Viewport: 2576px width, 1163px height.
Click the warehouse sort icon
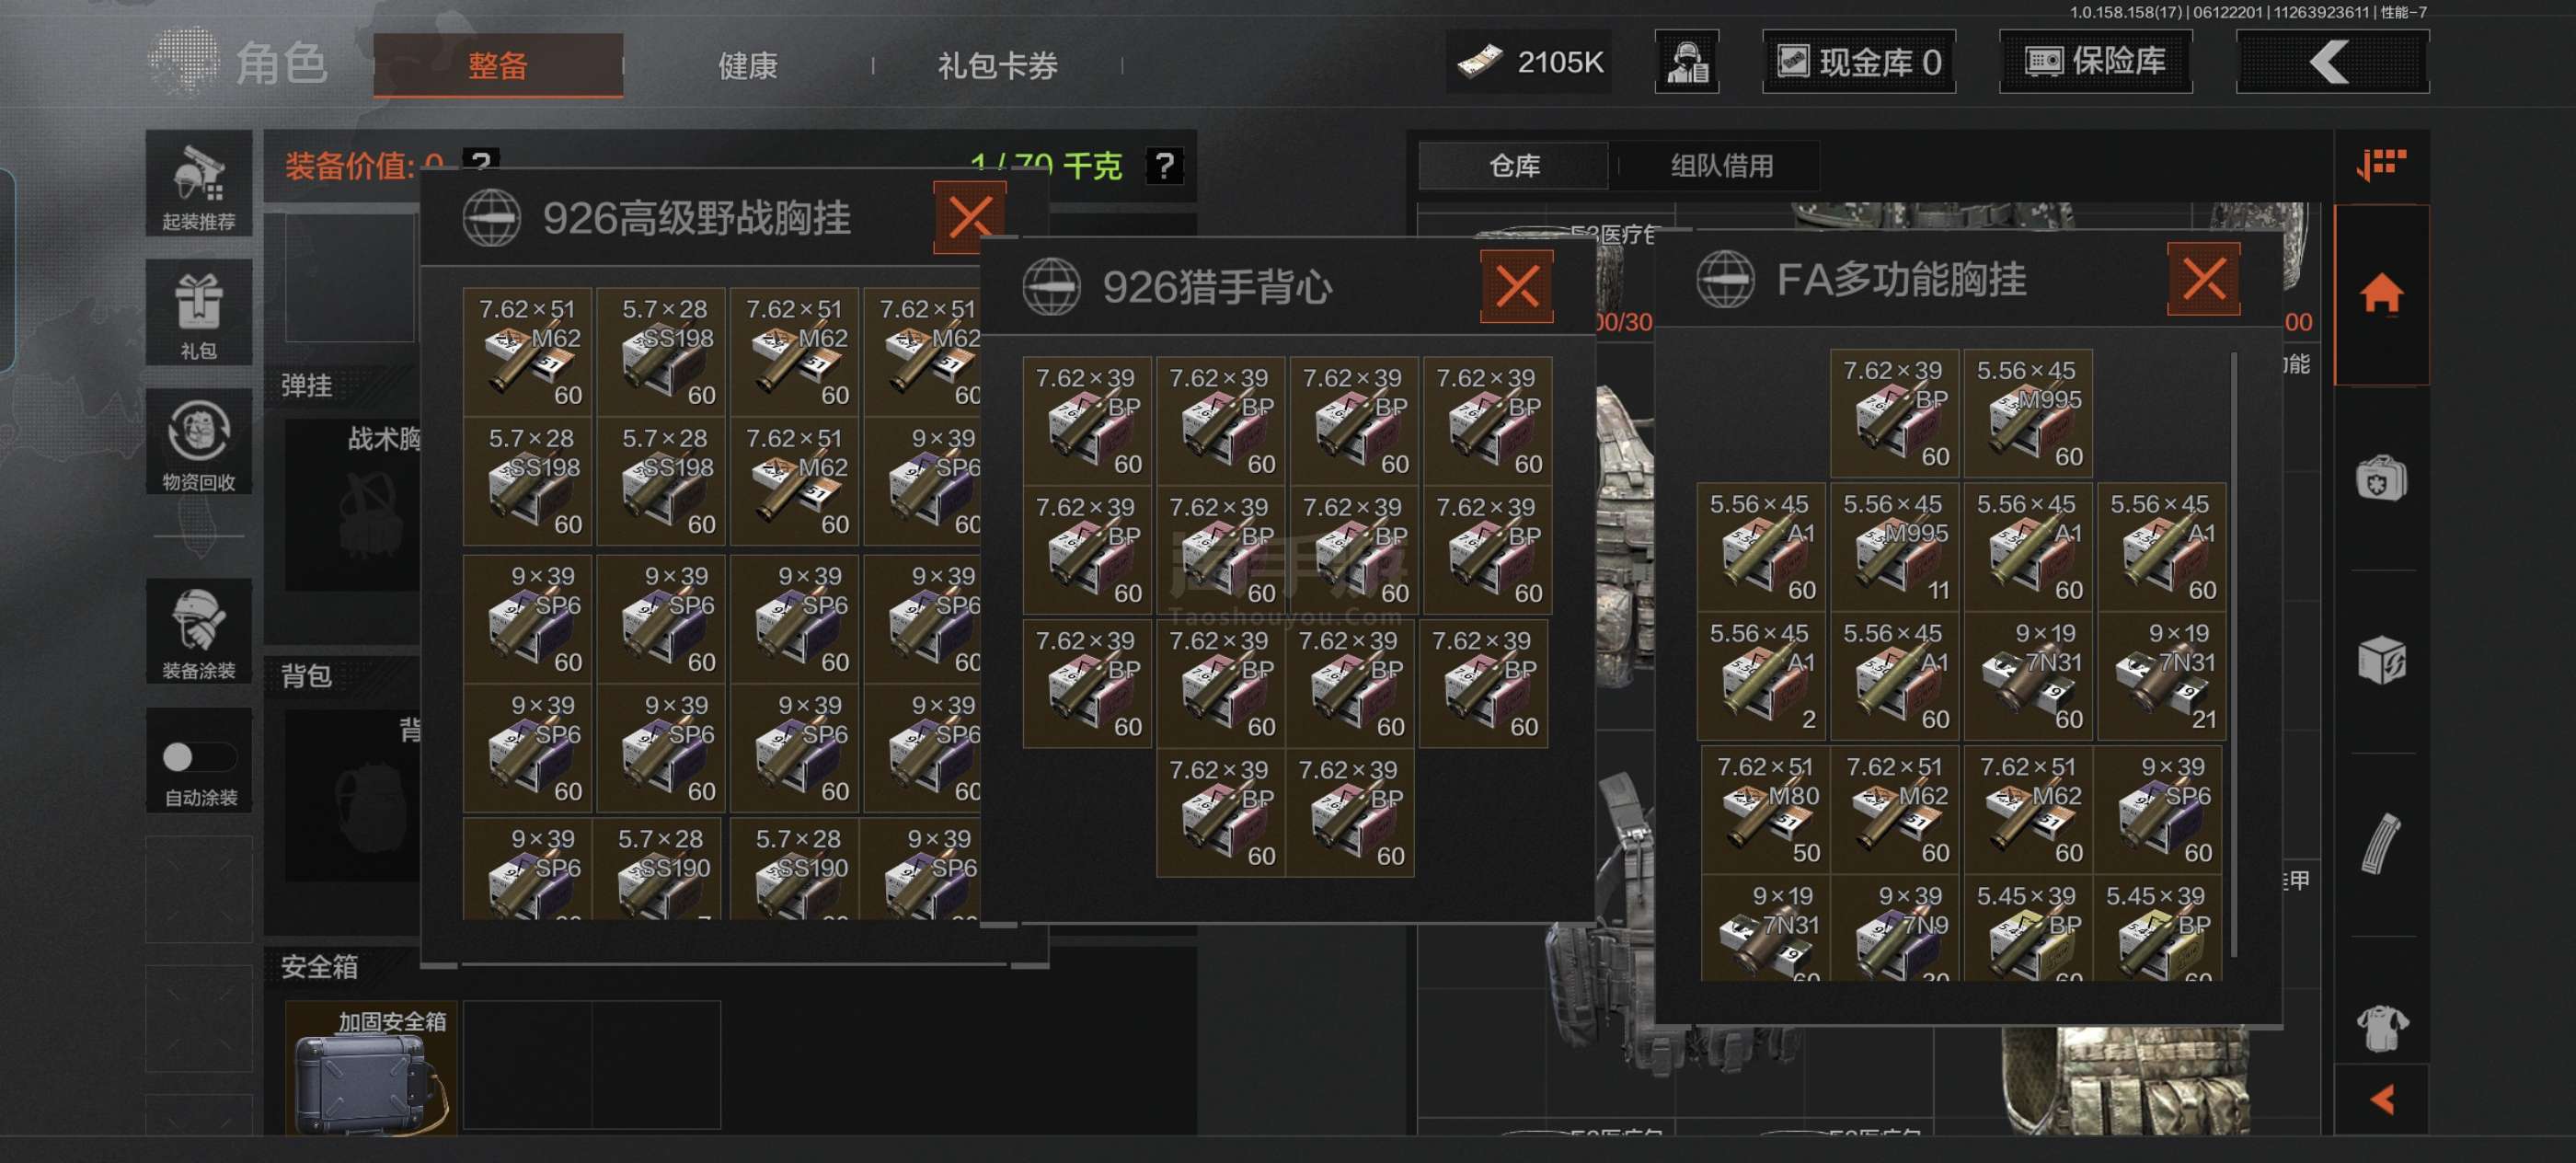click(2382, 164)
